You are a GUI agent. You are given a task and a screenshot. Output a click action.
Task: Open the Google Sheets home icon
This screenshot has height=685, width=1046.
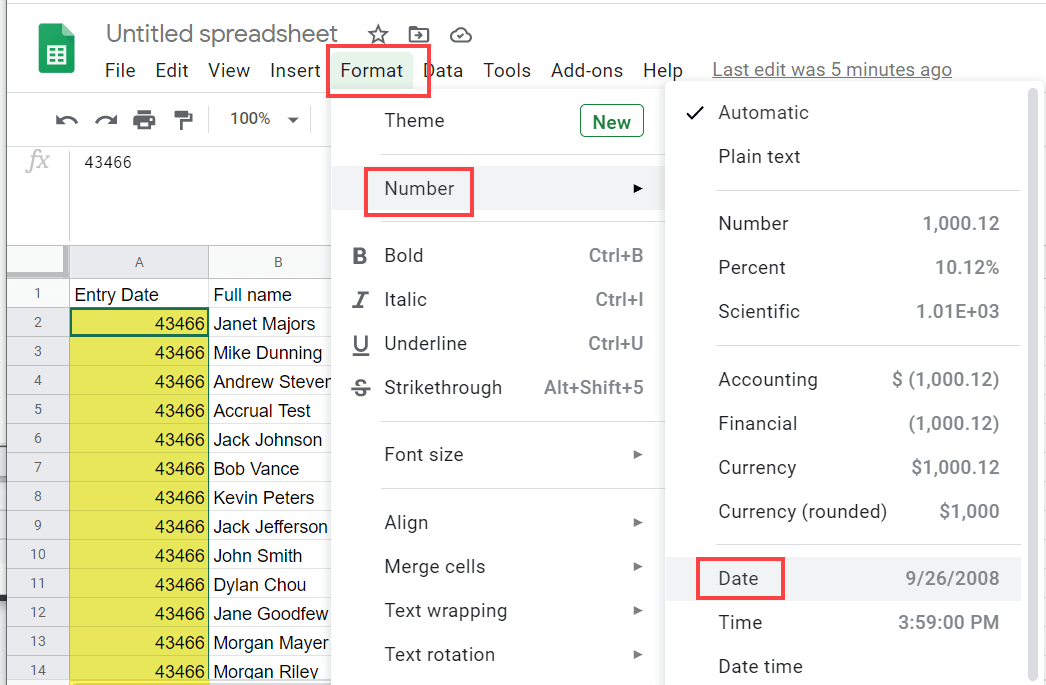click(57, 48)
